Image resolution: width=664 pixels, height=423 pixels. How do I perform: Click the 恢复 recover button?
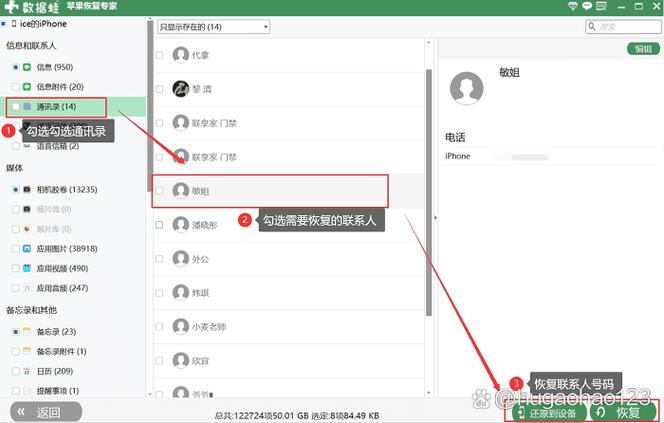(623, 412)
